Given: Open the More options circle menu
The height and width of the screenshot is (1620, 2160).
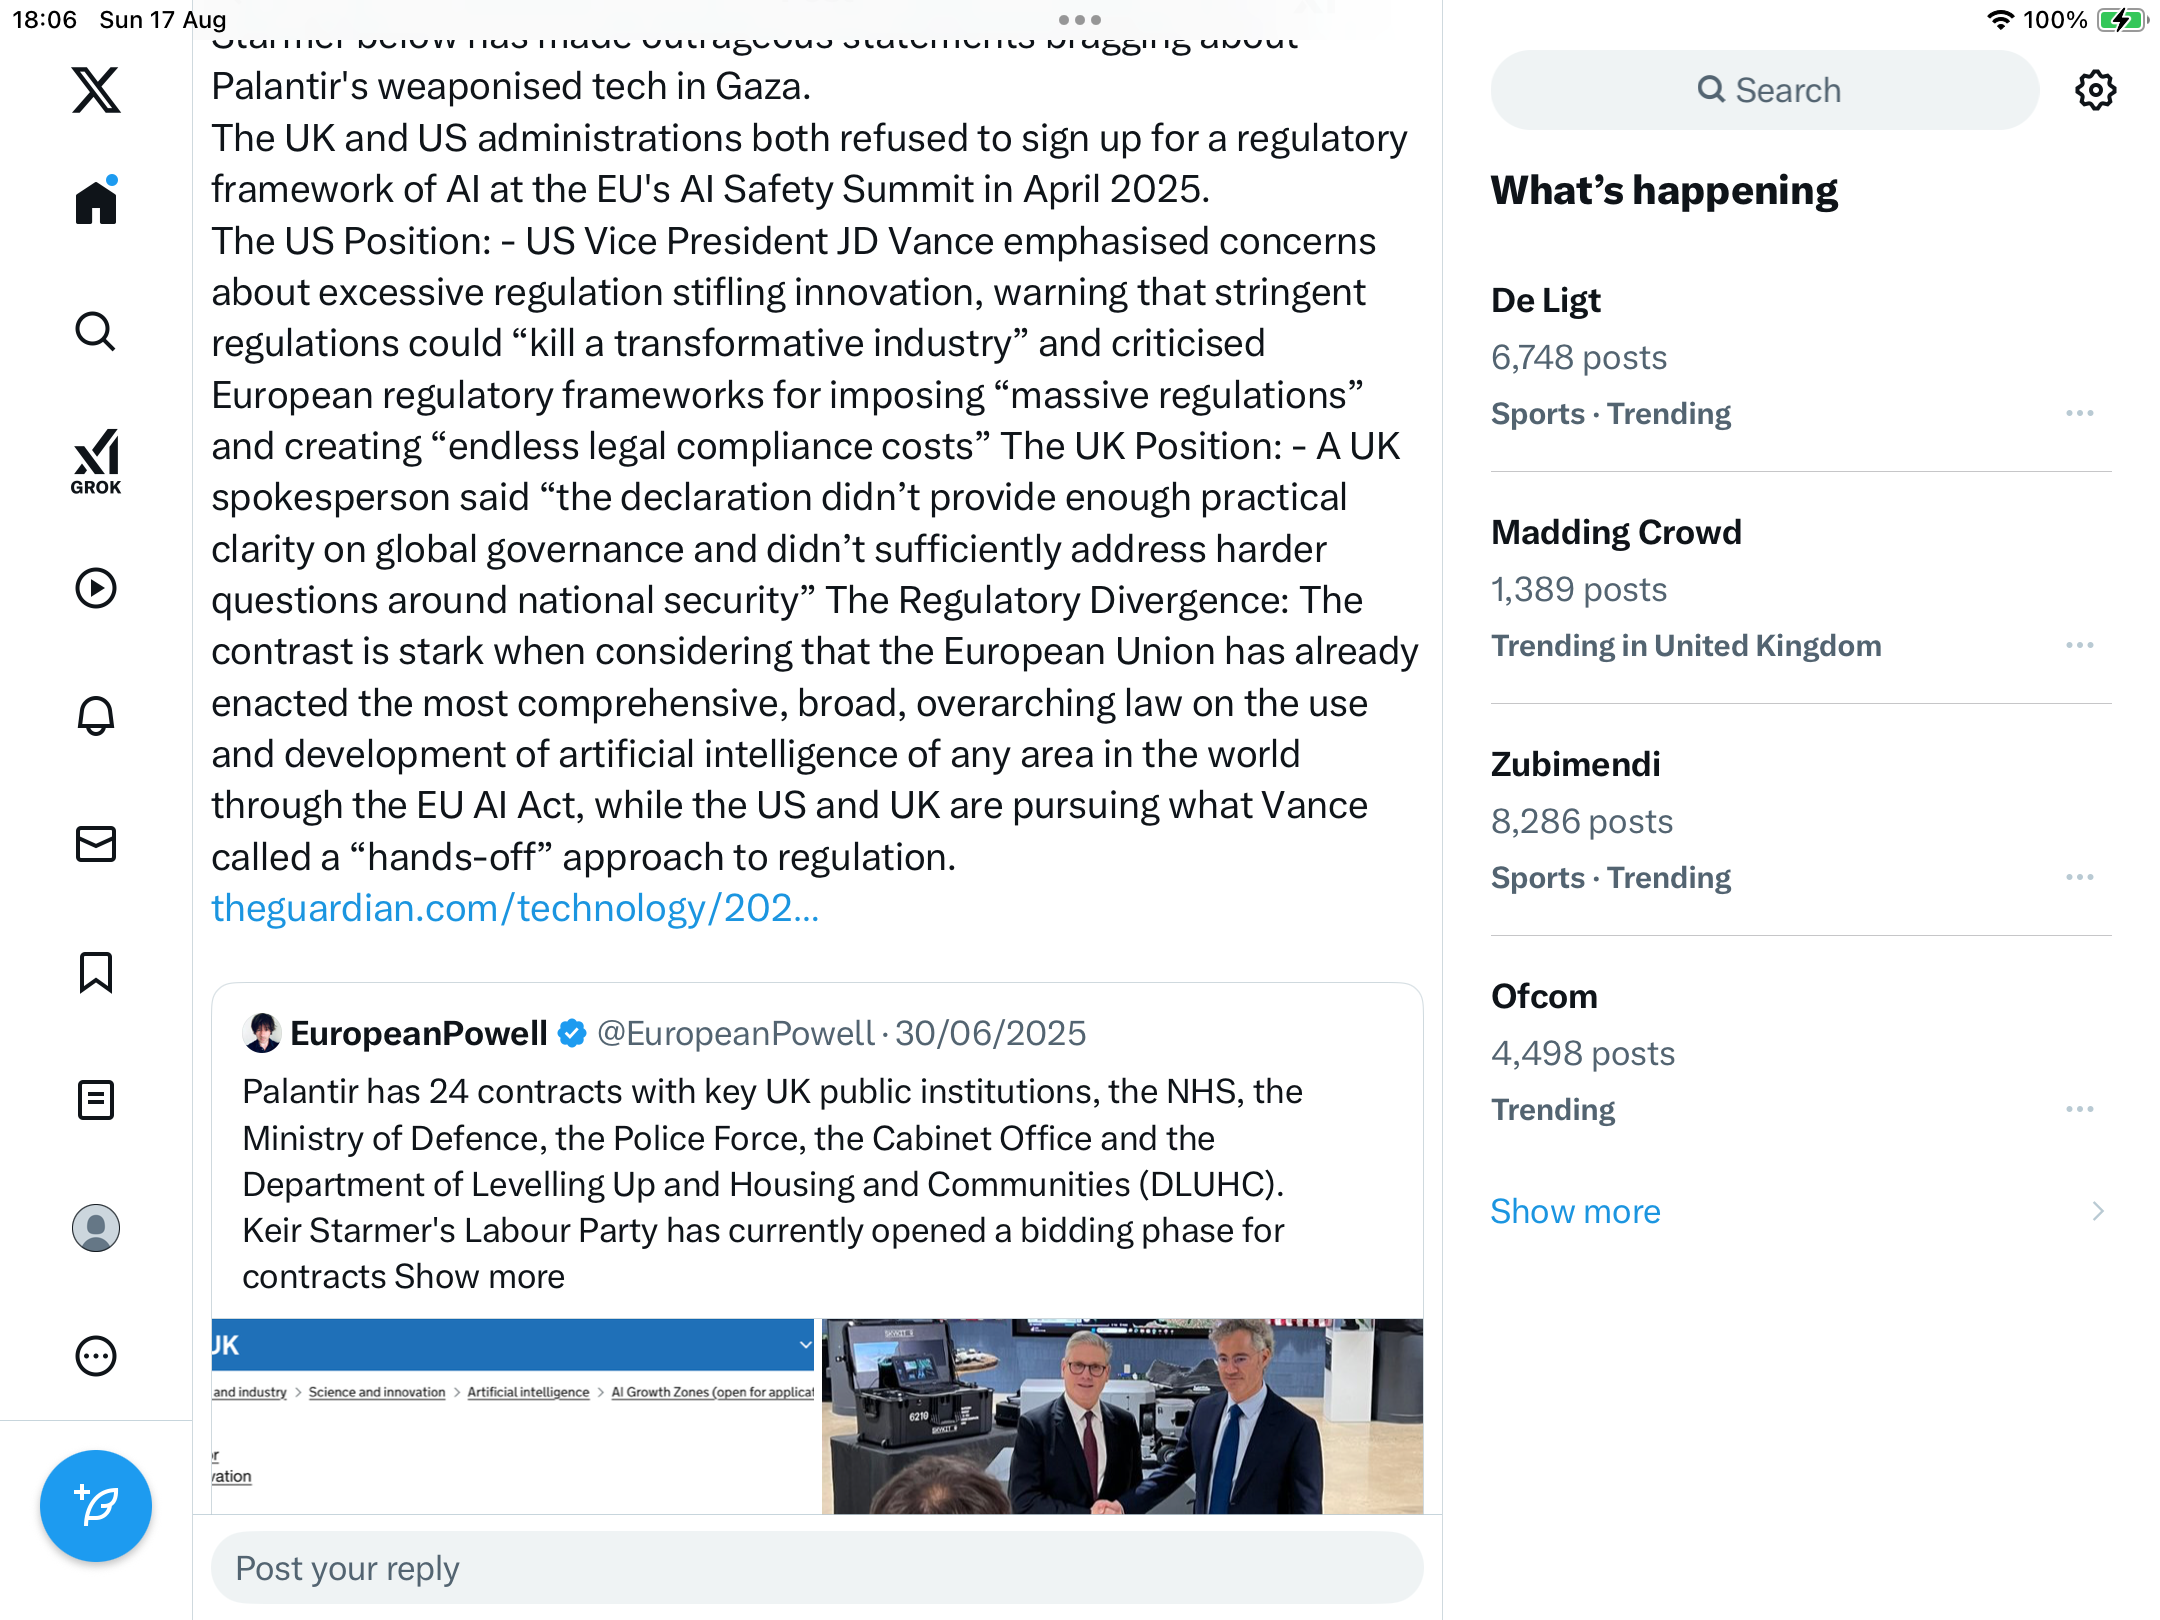Looking at the screenshot, I should click(x=96, y=1356).
